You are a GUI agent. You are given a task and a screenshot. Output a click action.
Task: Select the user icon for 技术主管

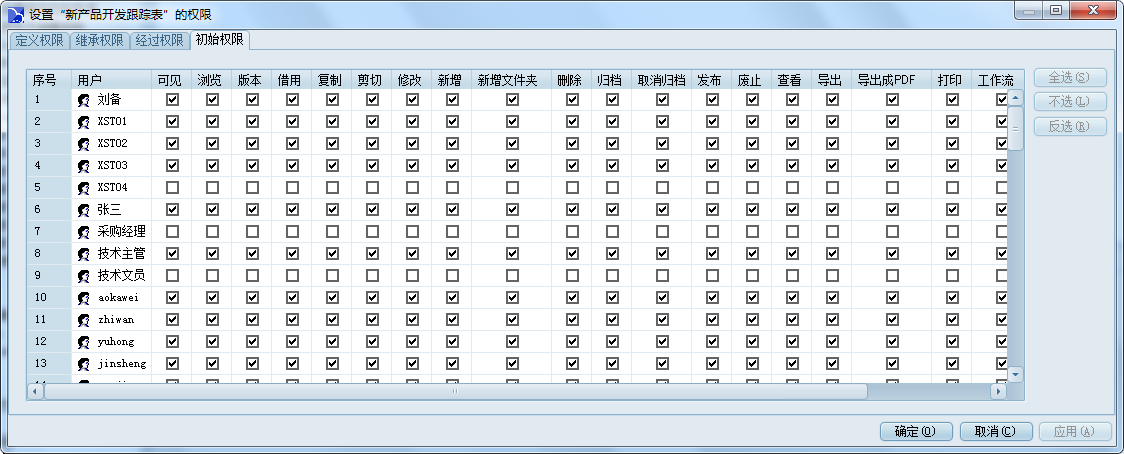click(84, 254)
